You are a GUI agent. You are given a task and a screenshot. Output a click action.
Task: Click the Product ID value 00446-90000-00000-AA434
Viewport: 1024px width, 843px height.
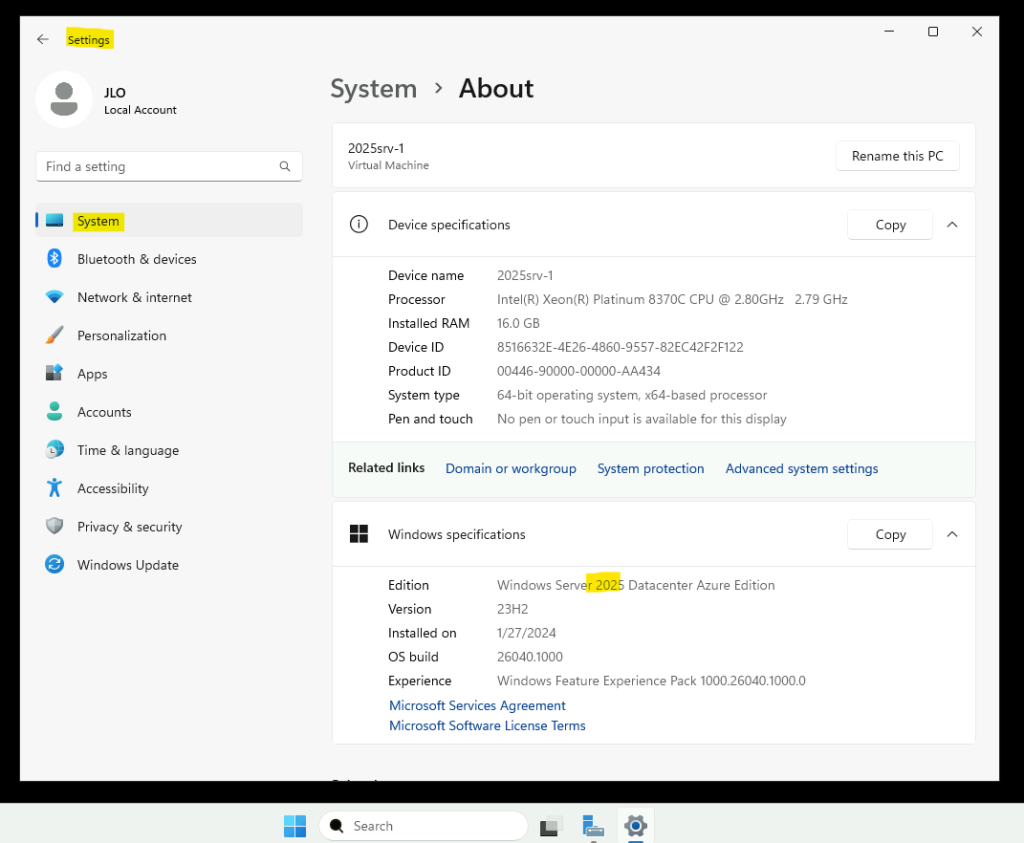[579, 371]
